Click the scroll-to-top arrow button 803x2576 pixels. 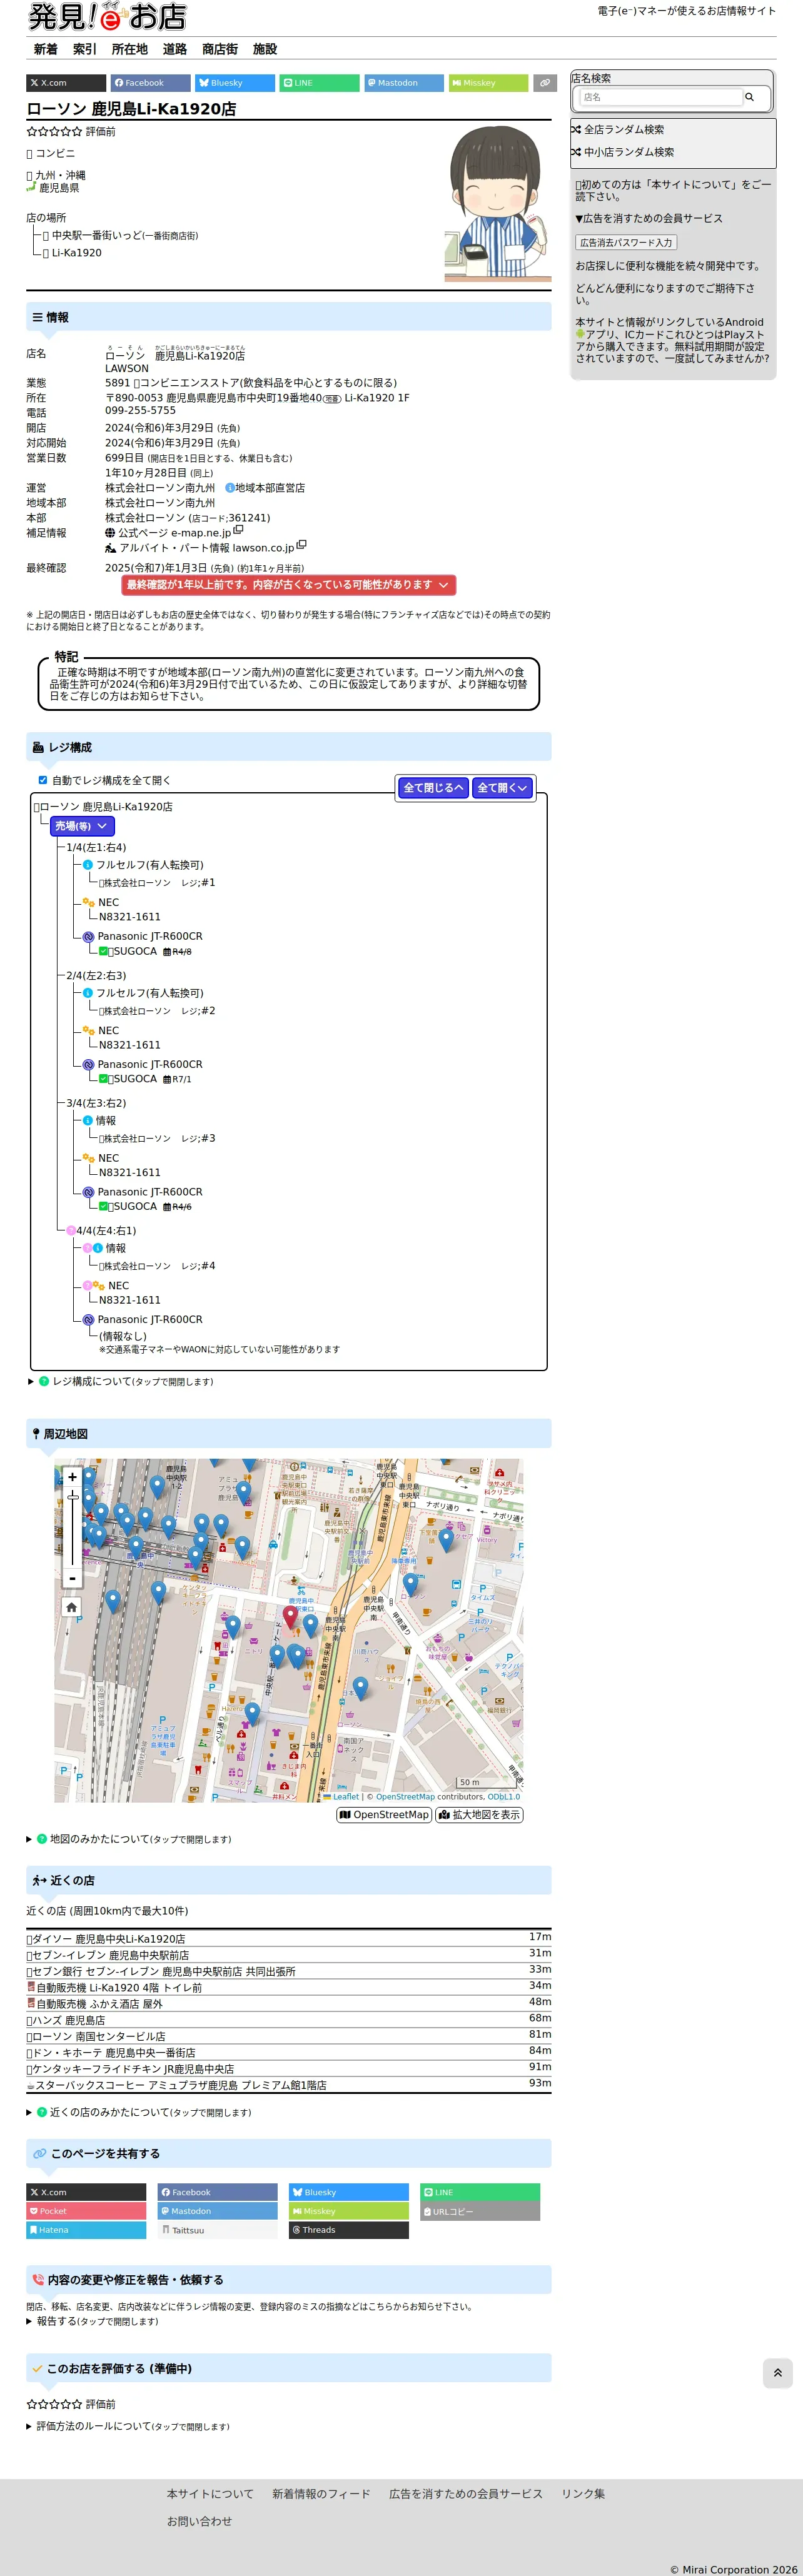(777, 2372)
